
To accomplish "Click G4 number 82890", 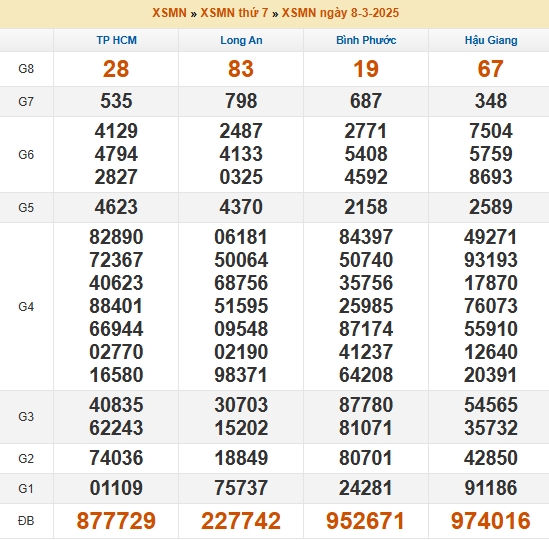I will click(x=116, y=237).
